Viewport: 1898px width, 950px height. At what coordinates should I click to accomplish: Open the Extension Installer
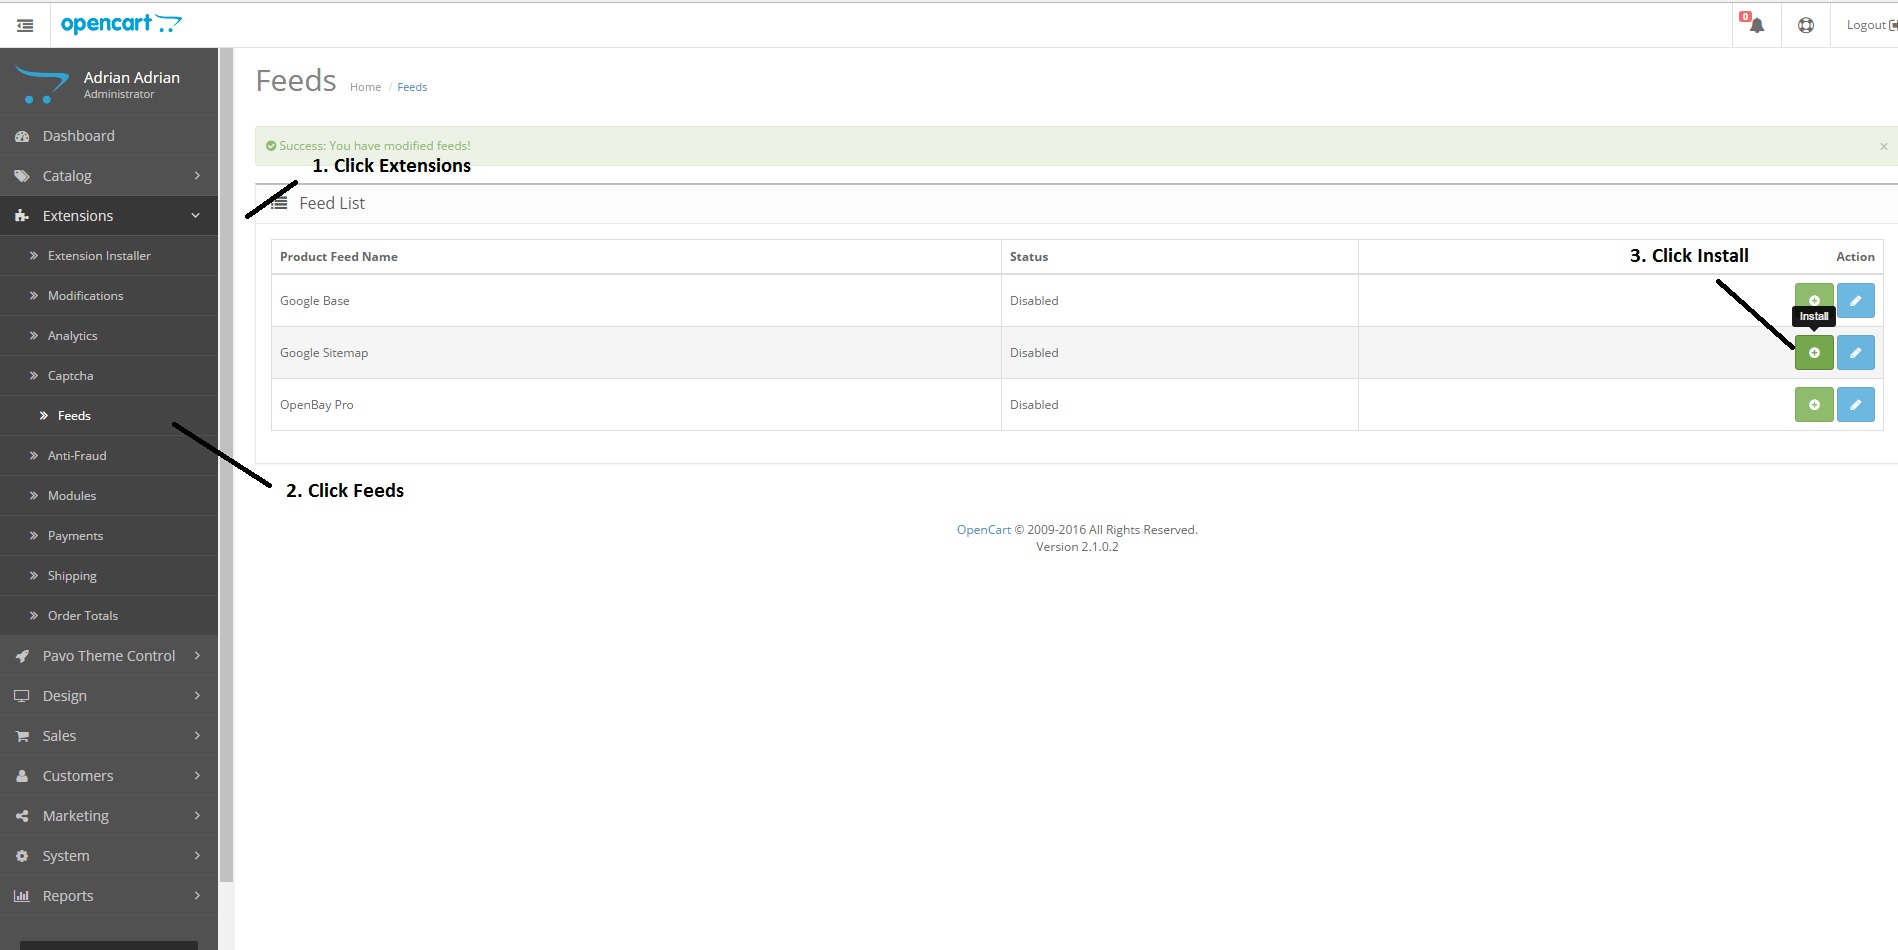(99, 255)
